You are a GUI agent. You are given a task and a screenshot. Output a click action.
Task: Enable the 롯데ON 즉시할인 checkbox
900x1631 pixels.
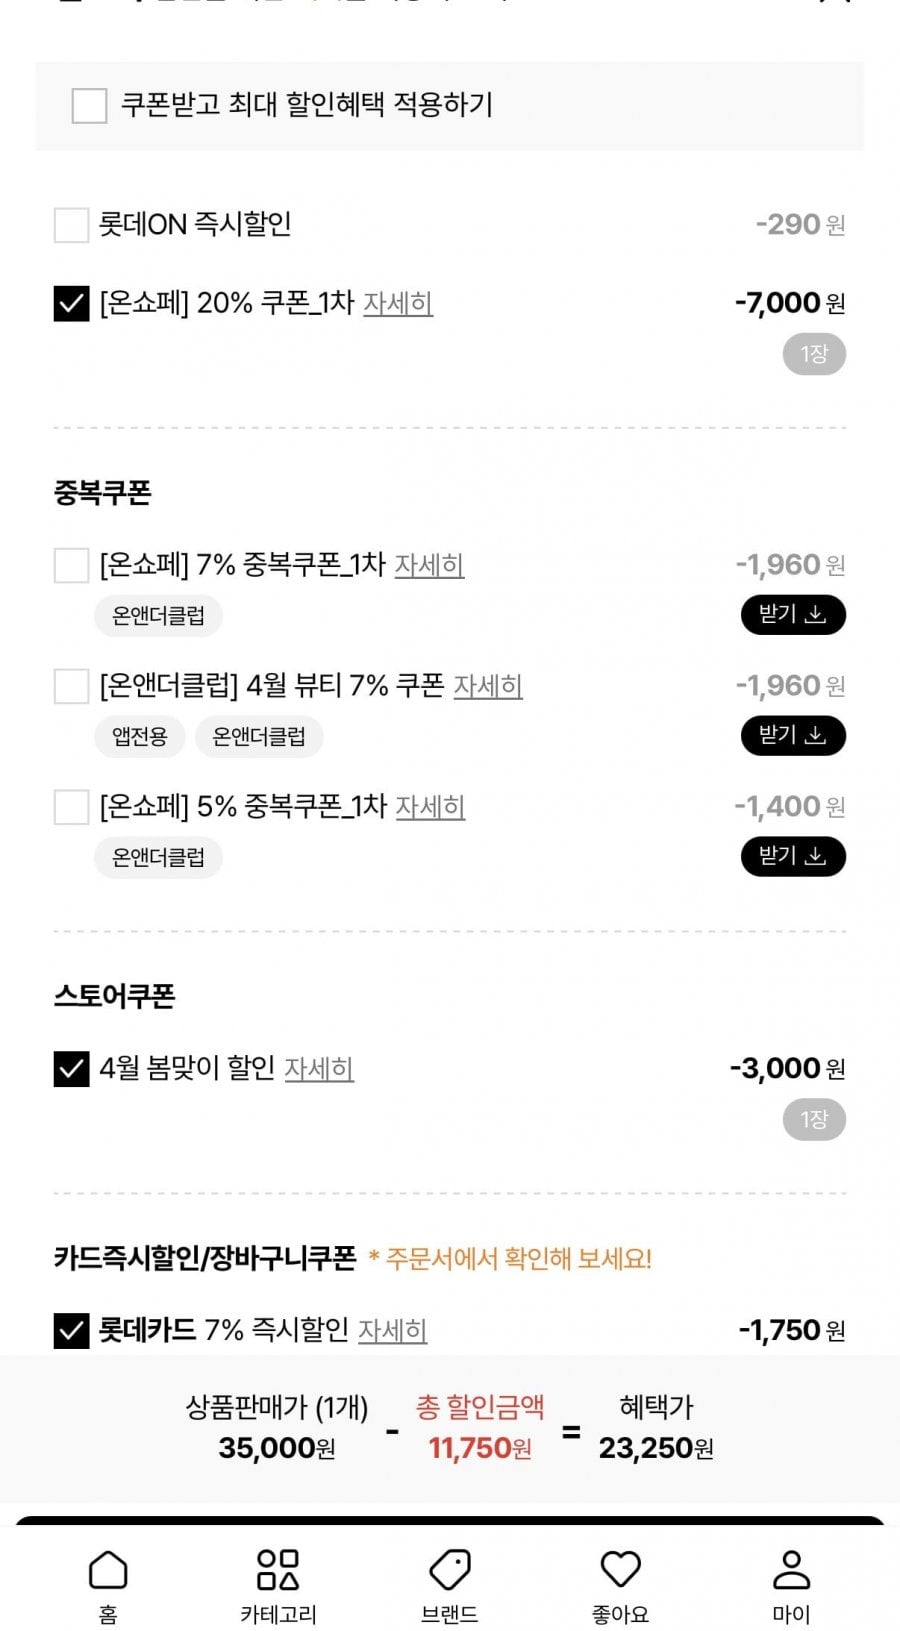coord(71,225)
